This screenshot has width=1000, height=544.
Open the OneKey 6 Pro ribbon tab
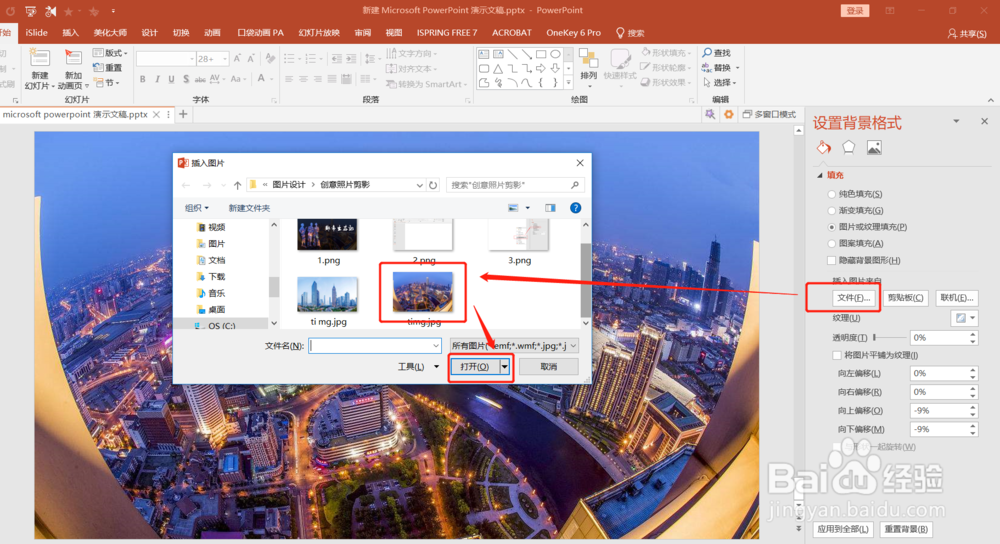[x=573, y=33]
